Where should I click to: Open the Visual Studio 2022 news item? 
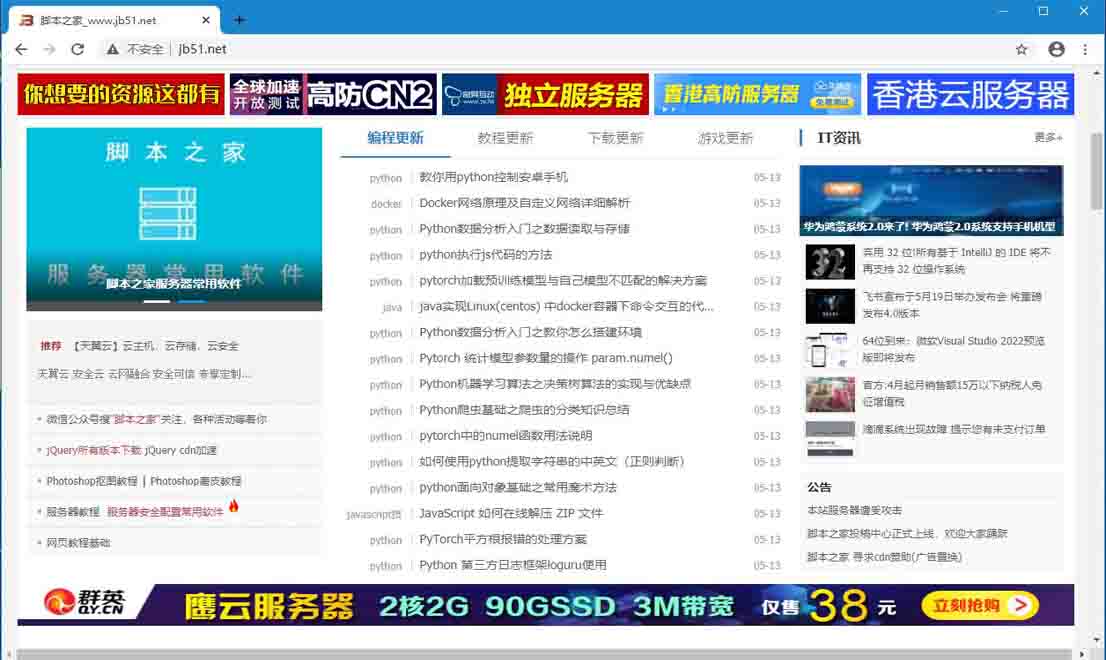954,349
